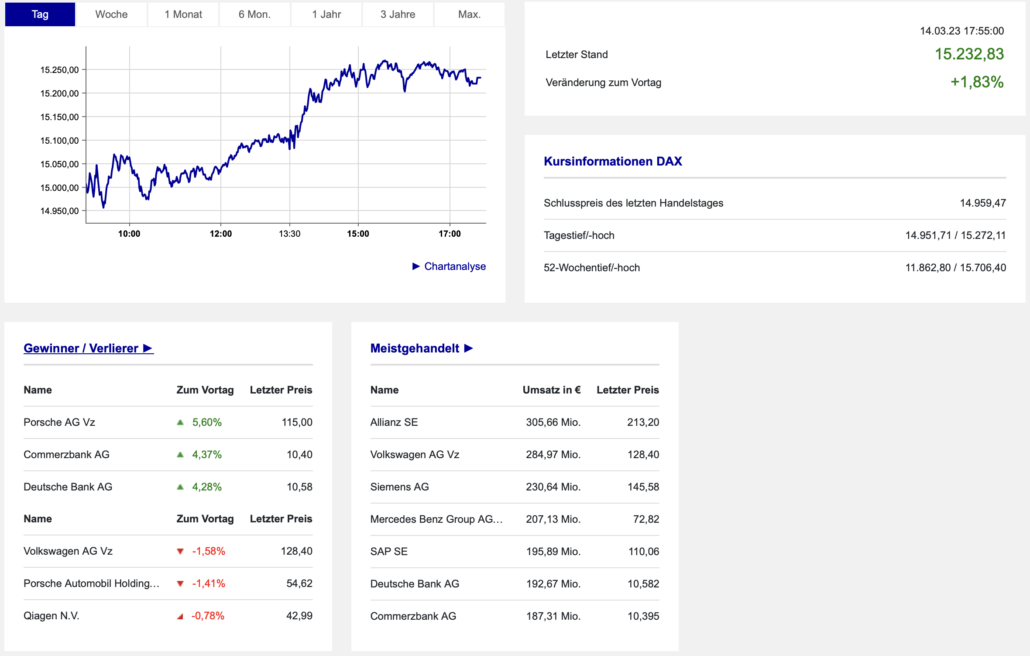Click Allianz SE turnover 305,66 Mio.

(553, 422)
